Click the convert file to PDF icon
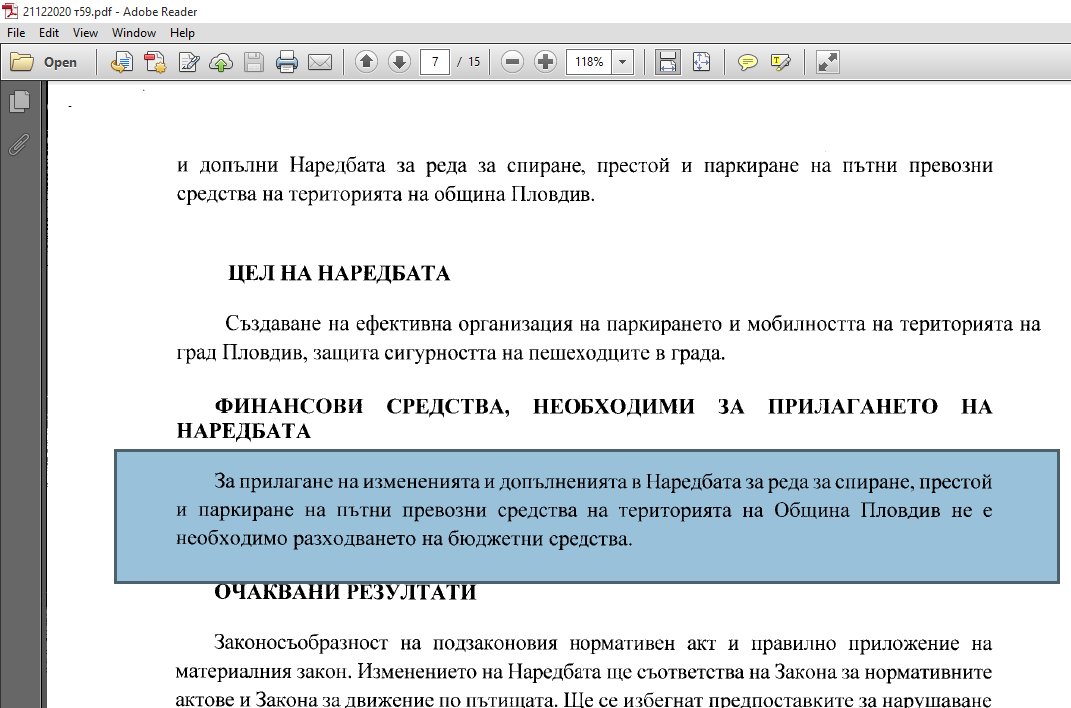This screenshot has height=708, width=1071. click(122, 62)
